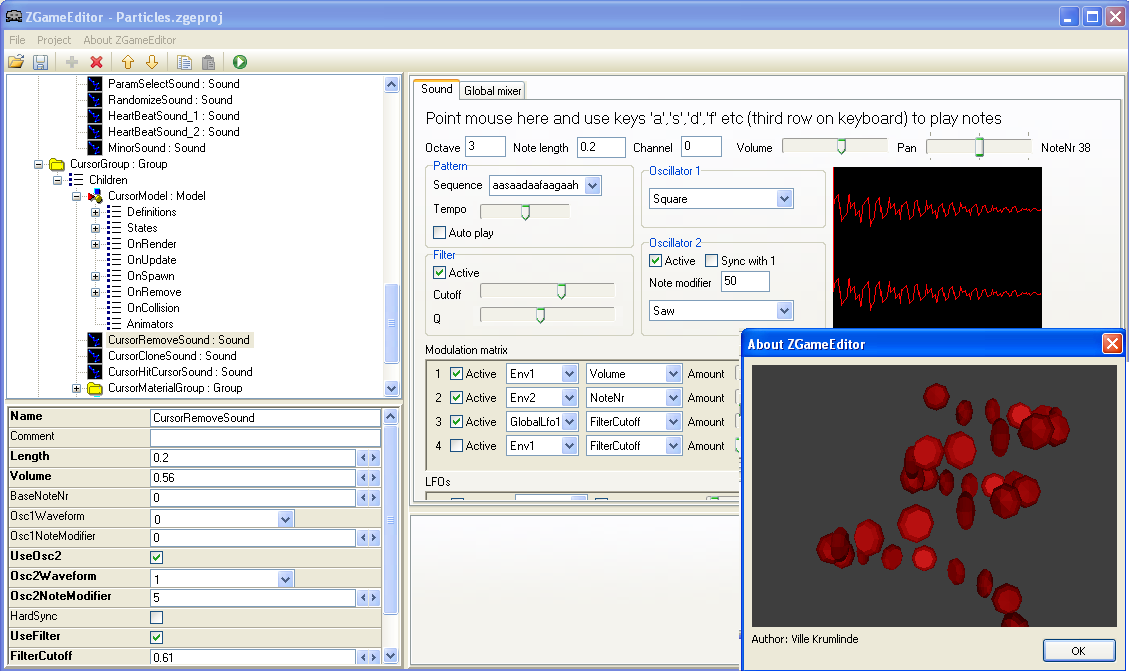
Task: Click the Octave input field
Action: pos(485,147)
